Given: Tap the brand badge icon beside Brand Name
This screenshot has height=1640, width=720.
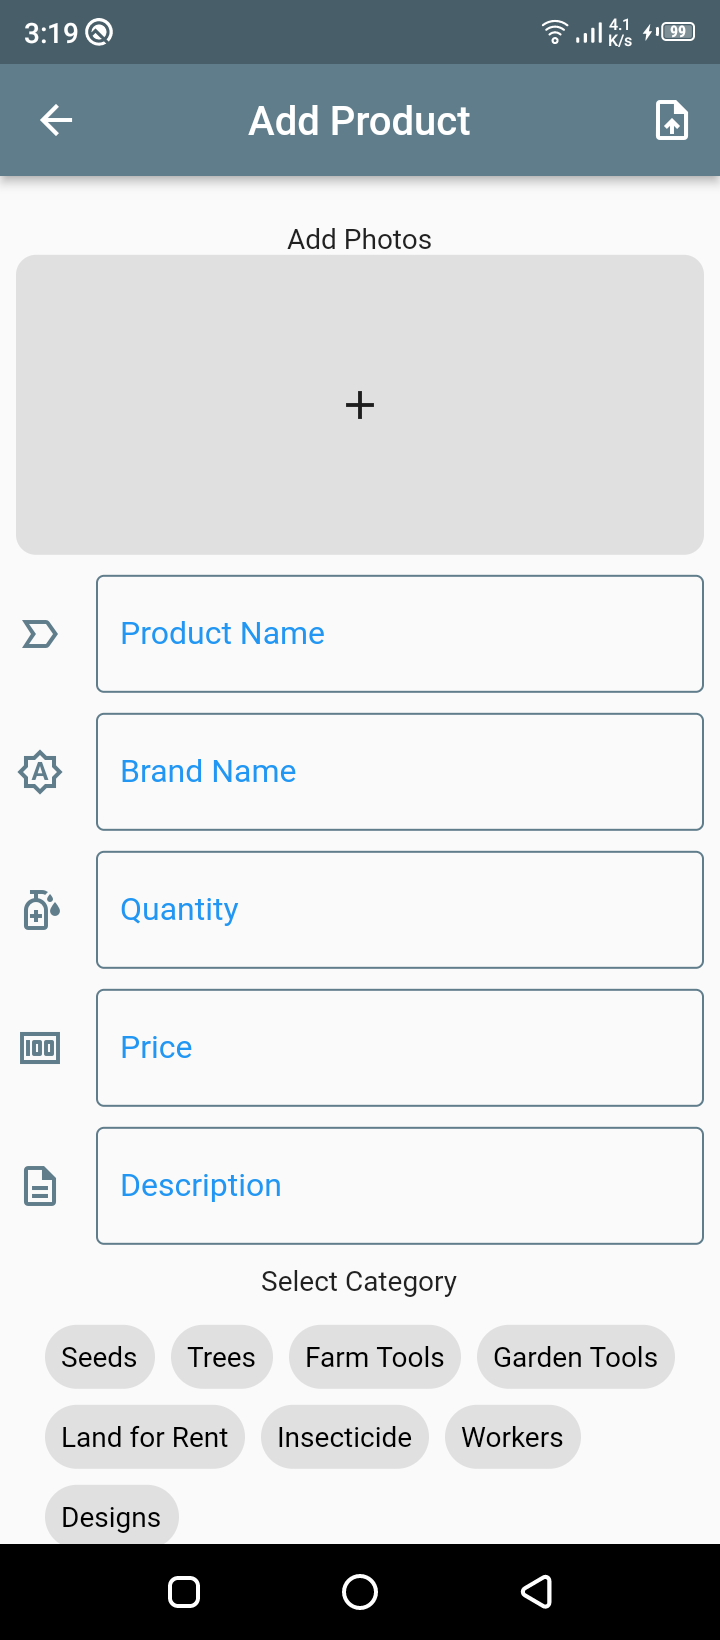Looking at the screenshot, I should (x=40, y=771).
